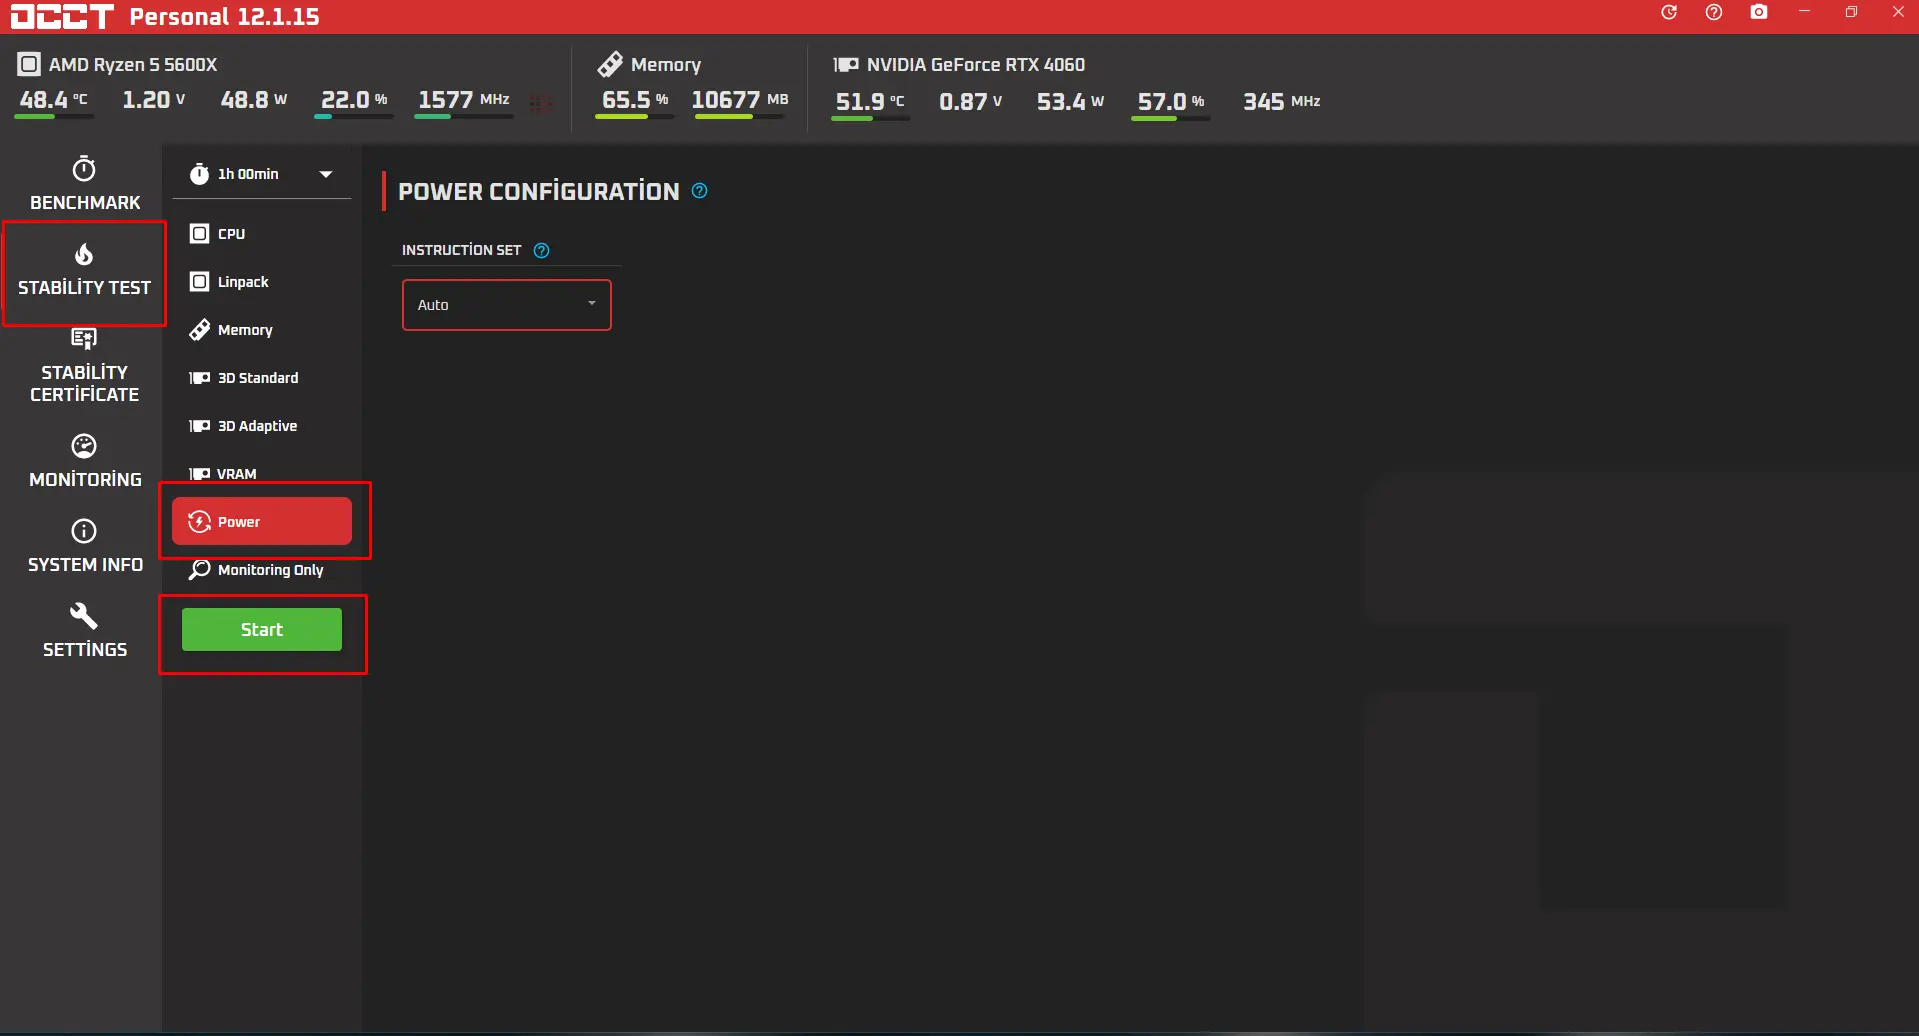Click the AMD Ryzen 5 5600X header
The height and width of the screenshot is (1036, 1919).
(x=118, y=65)
